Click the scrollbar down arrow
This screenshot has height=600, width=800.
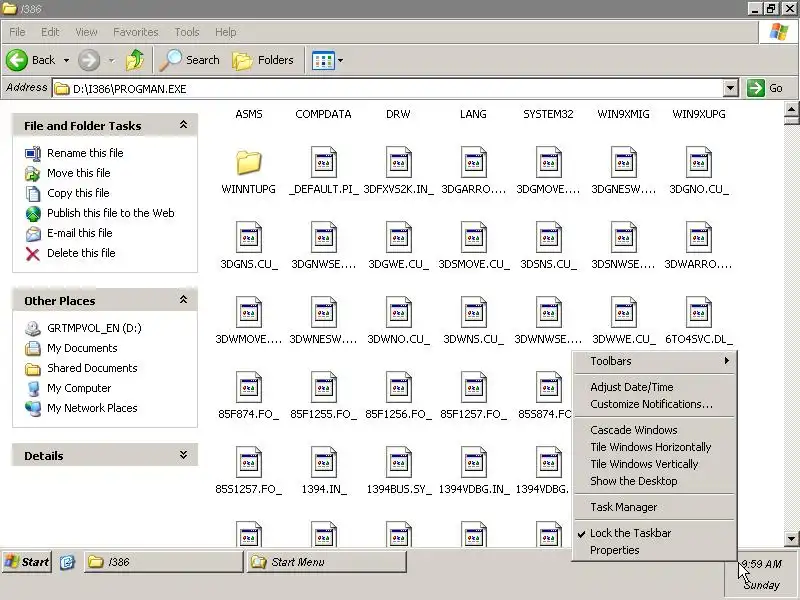[791, 538]
